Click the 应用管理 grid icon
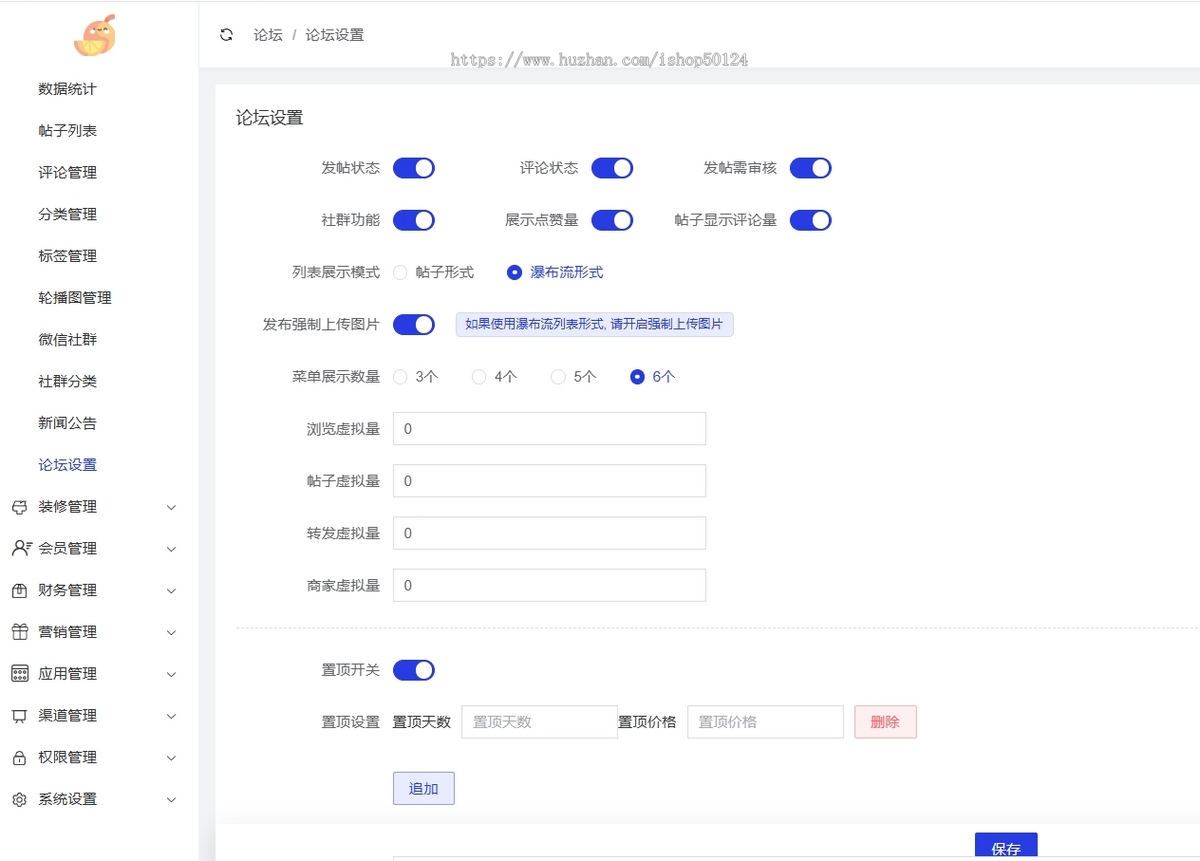Screen dimensions: 1200x861 tap(19, 674)
